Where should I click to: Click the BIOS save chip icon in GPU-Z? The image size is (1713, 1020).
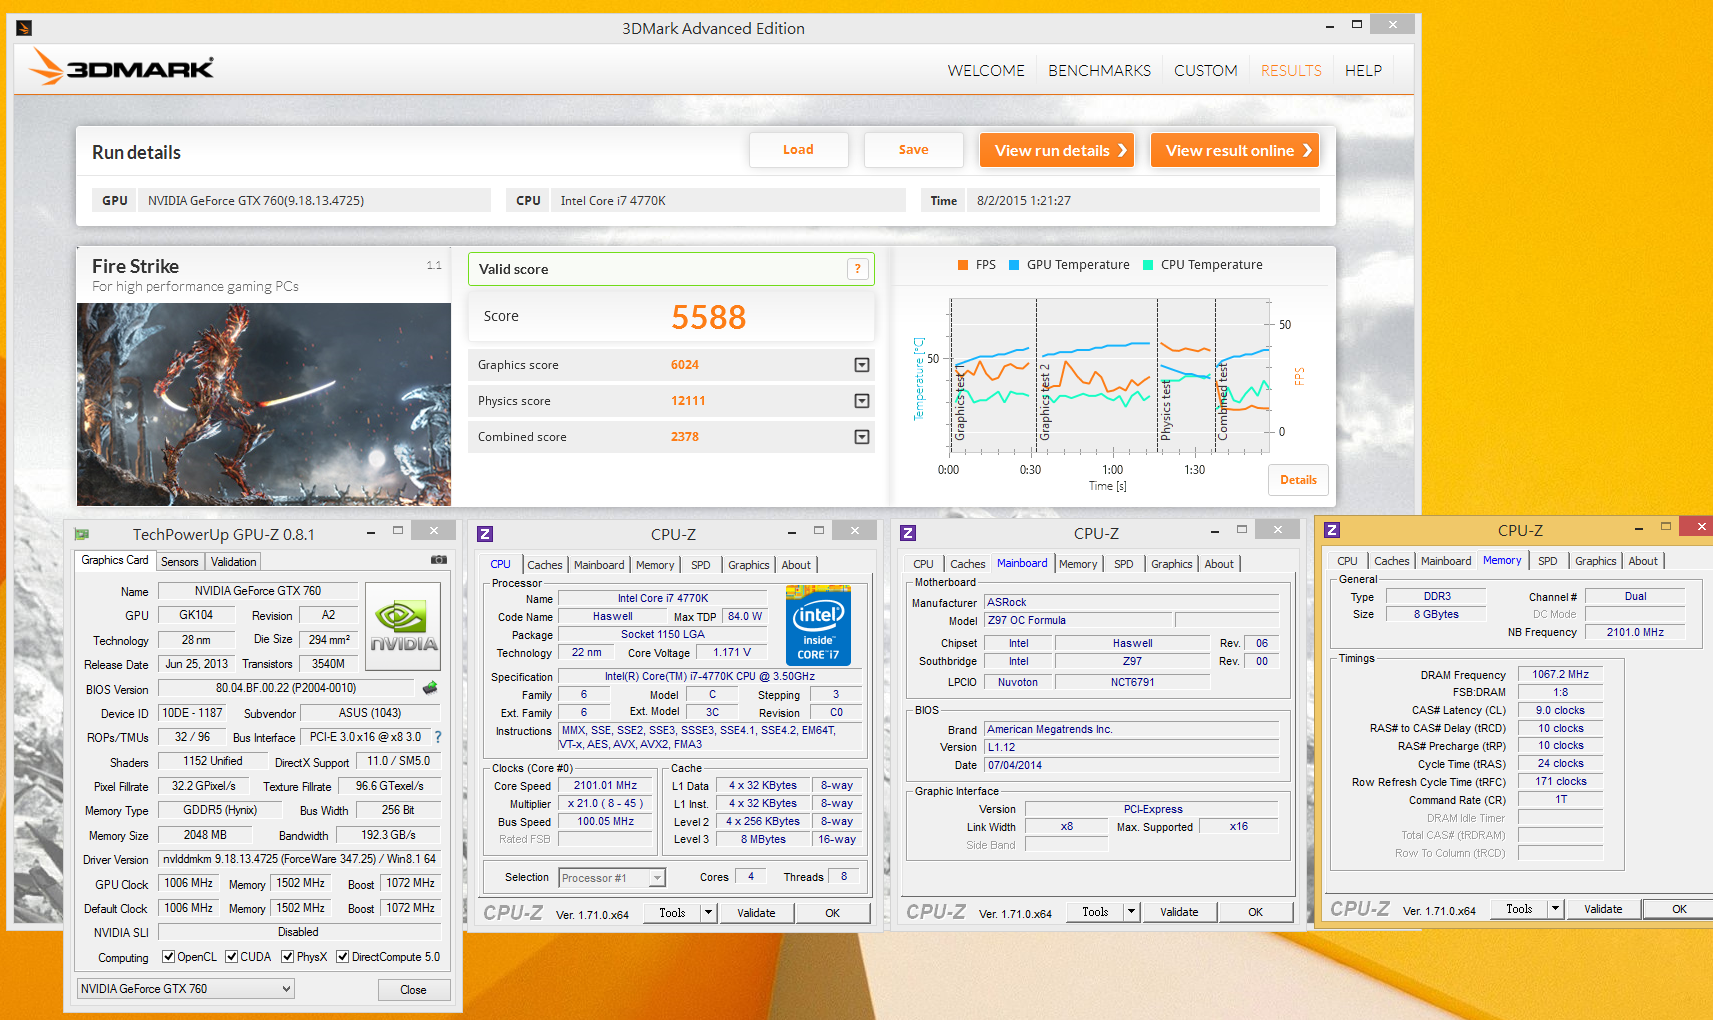[430, 688]
